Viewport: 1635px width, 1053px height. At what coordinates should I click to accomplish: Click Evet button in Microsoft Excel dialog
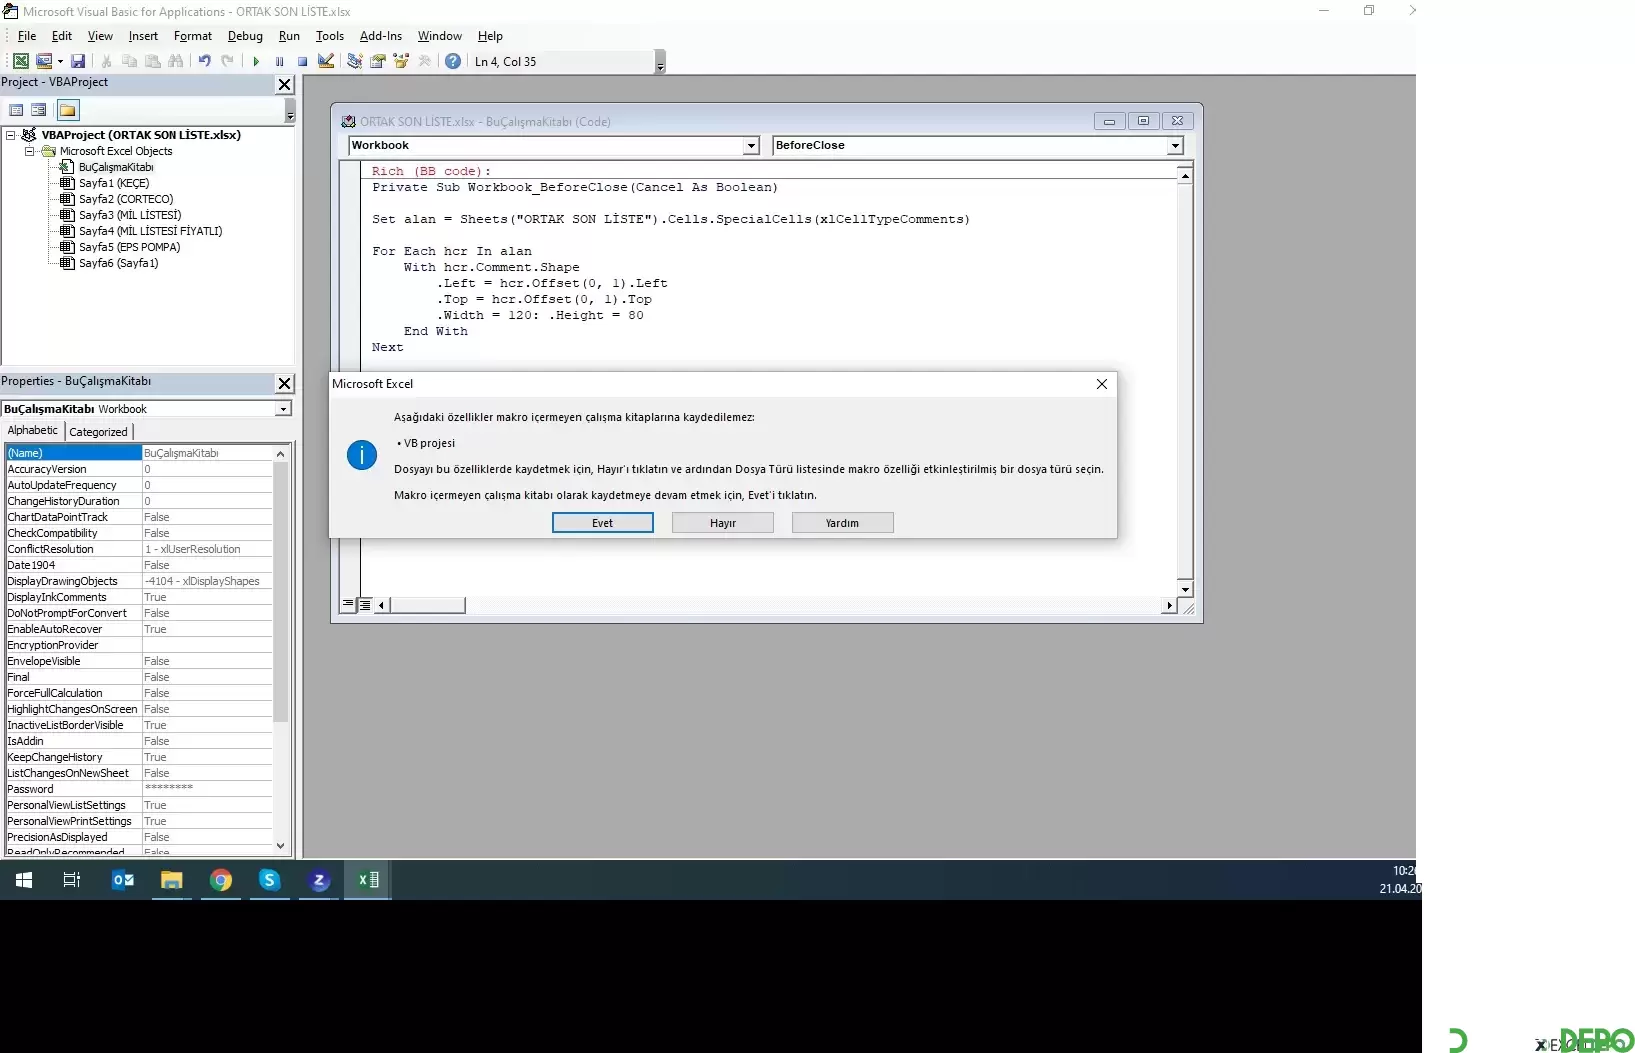[x=603, y=523]
